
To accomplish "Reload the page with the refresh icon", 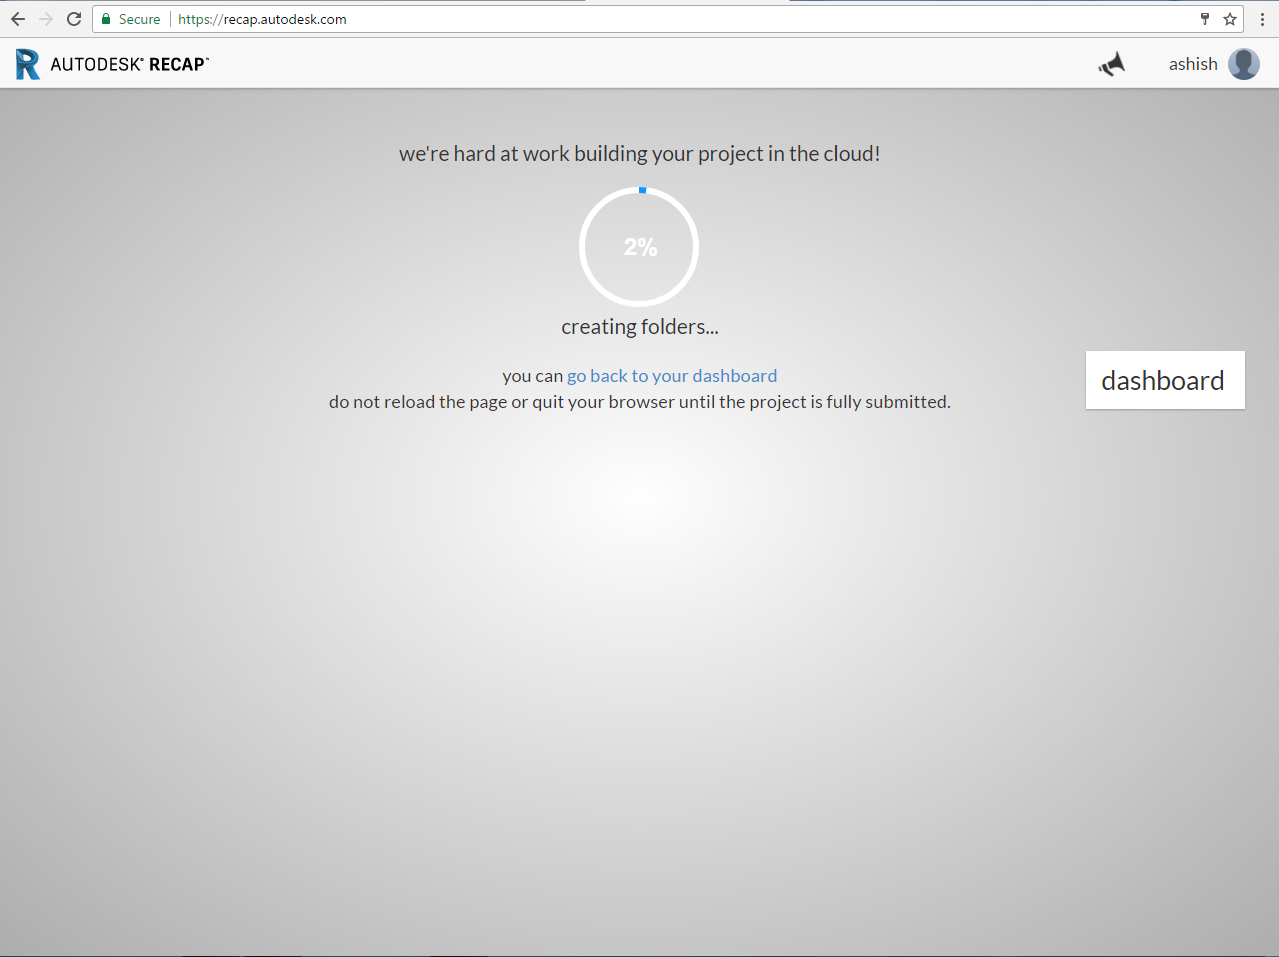I will coord(74,19).
